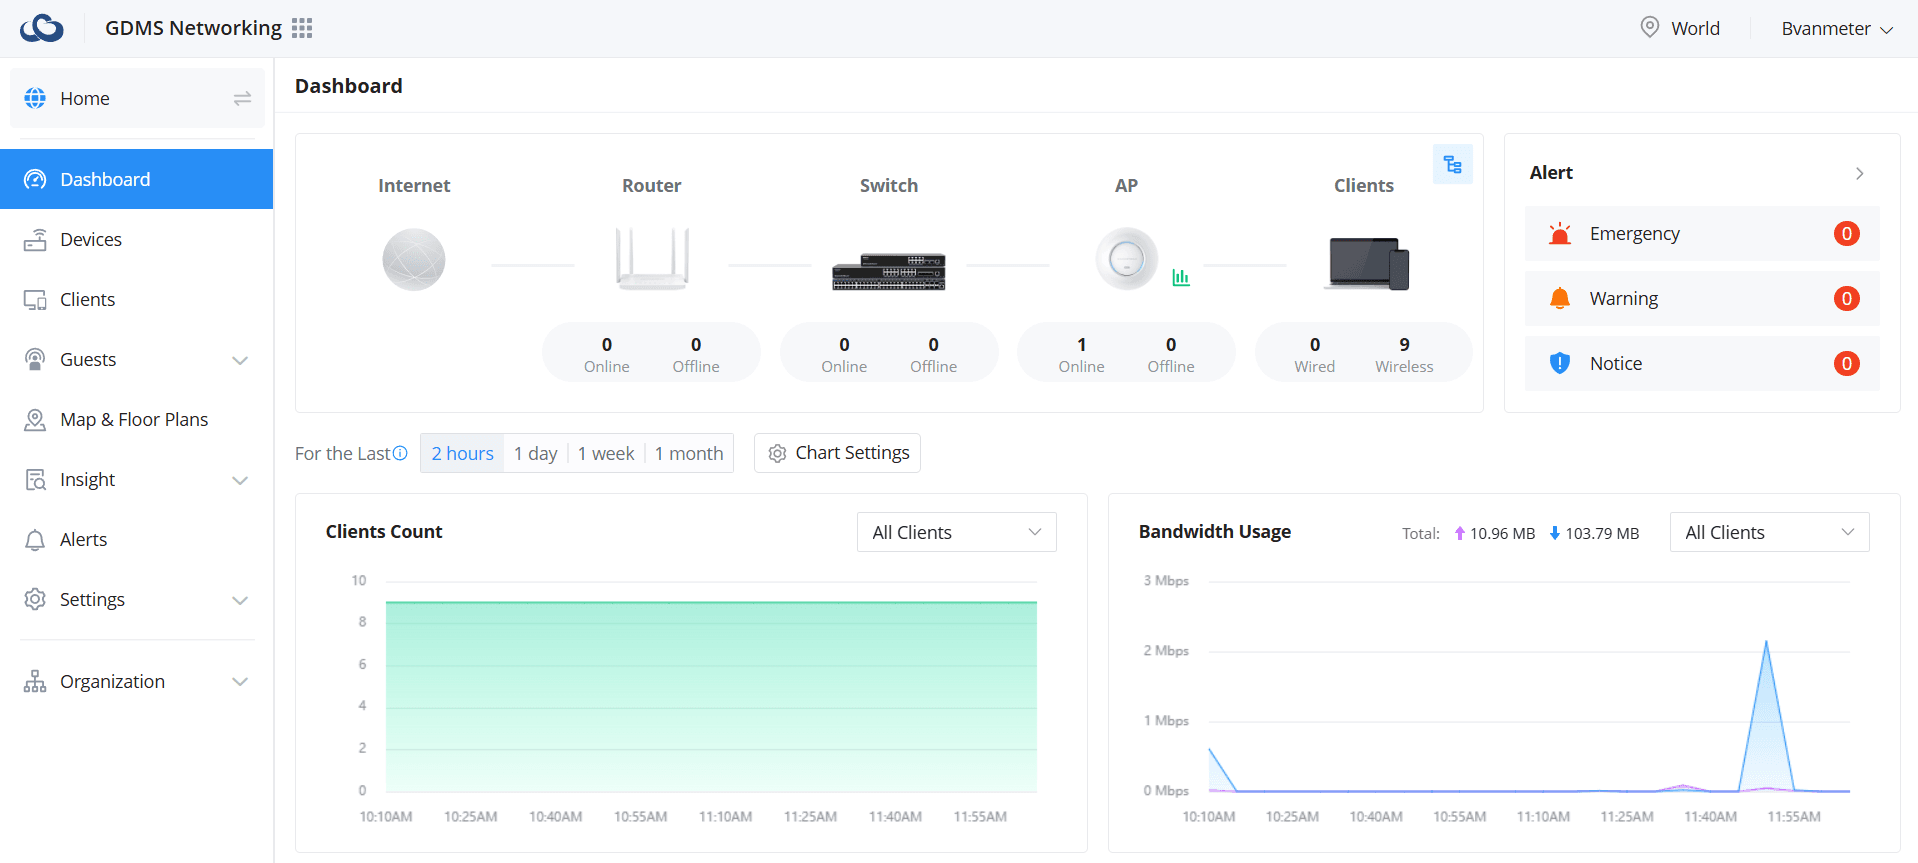Open the Notice alerts row

[x=1702, y=364]
